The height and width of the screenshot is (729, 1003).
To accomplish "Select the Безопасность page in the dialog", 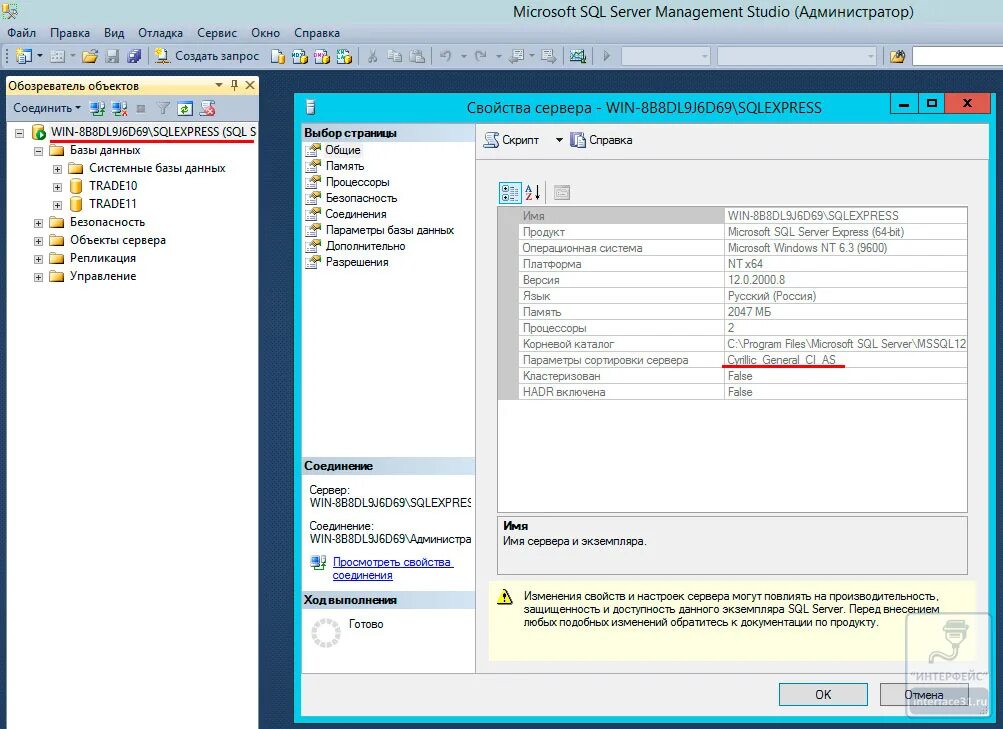I will coord(361,198).
